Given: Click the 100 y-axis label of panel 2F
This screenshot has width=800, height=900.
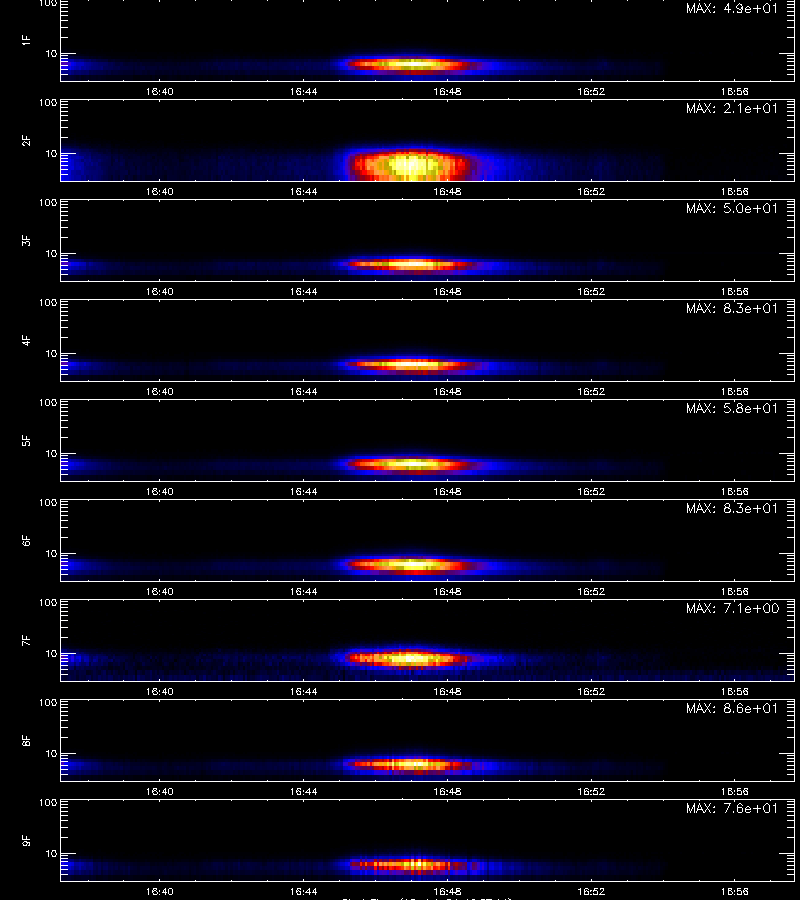Looking at the screenshot, I should [x=48, y=103].
